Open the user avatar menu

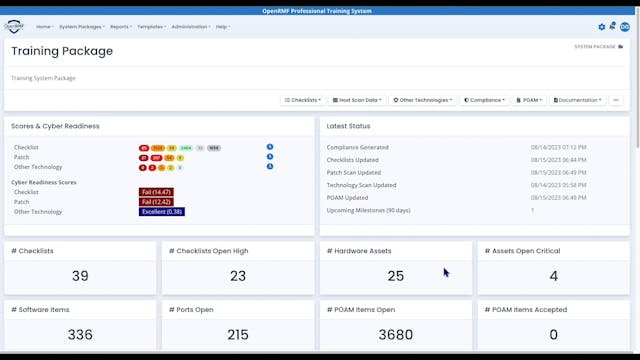point(624,27)
